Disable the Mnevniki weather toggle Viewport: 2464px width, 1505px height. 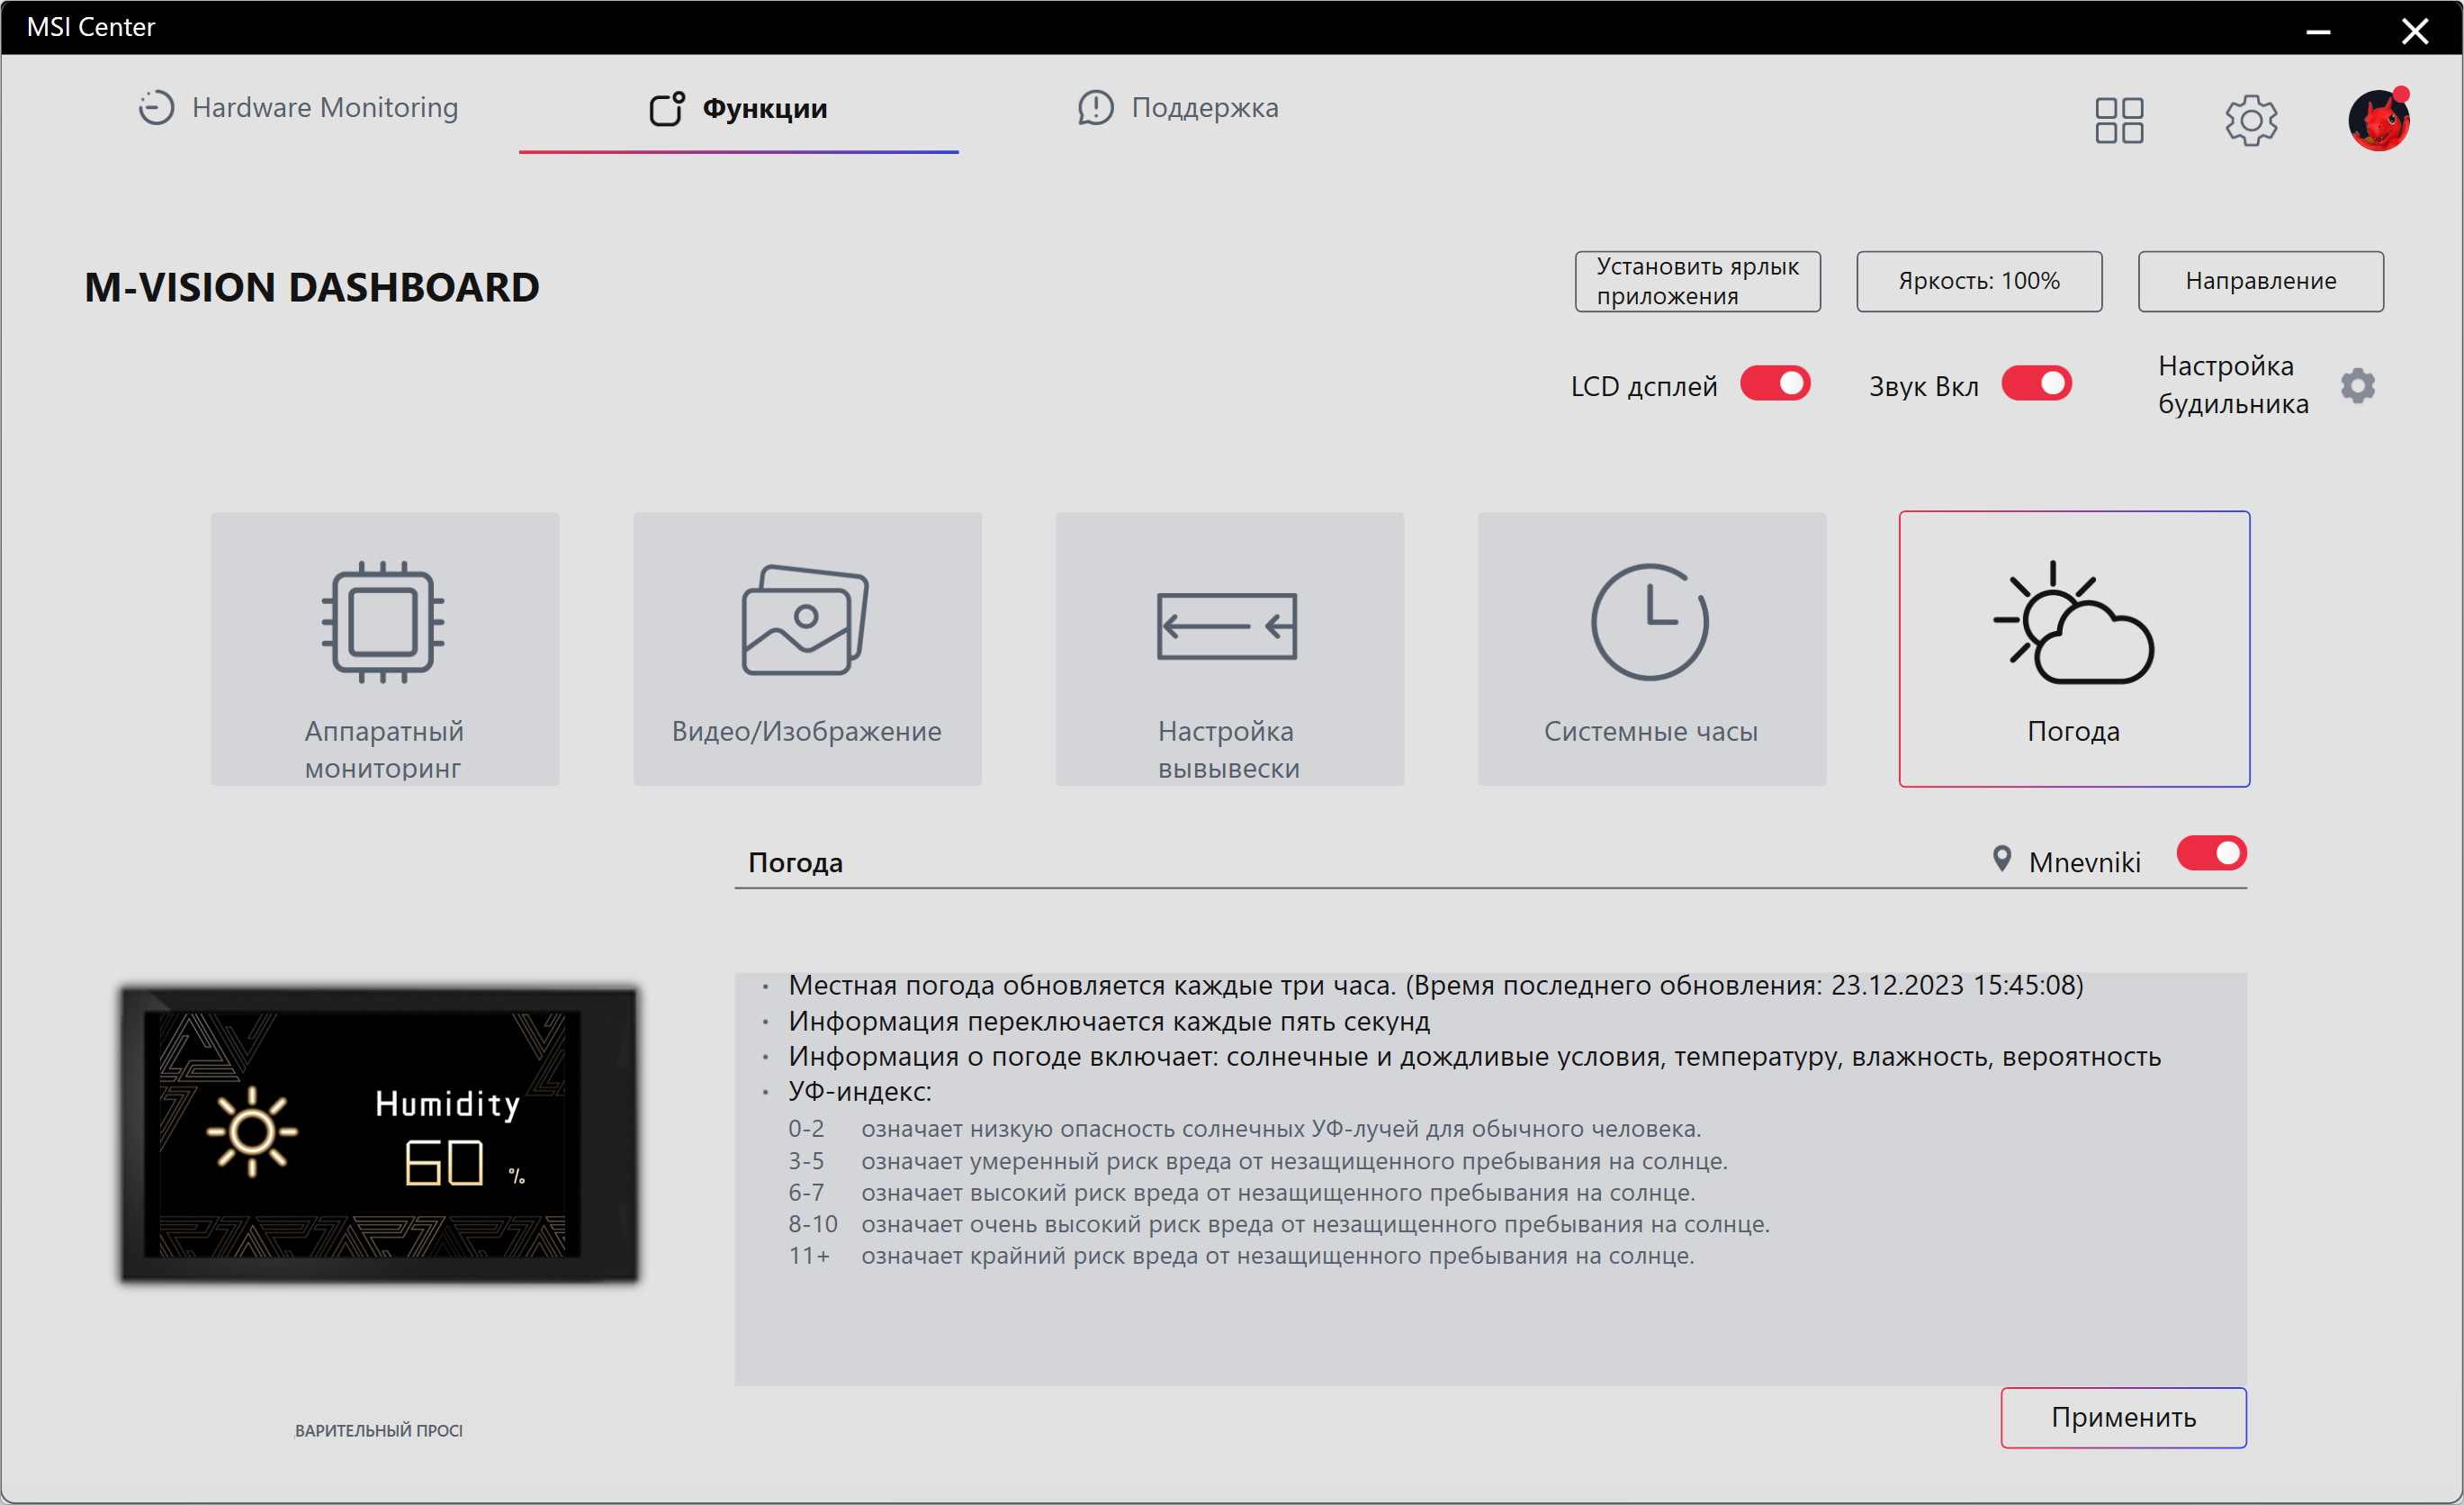click(2210, 853)
